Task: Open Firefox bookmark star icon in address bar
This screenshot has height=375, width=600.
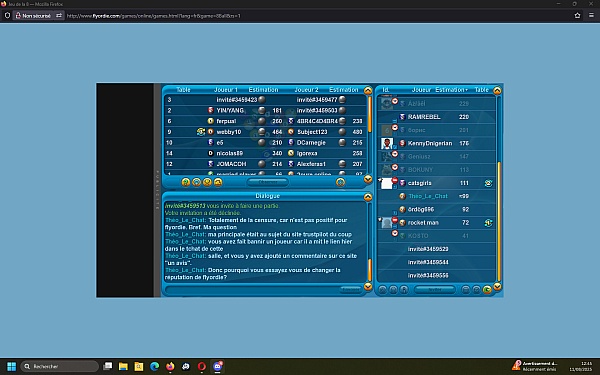Action: point(577,16)
